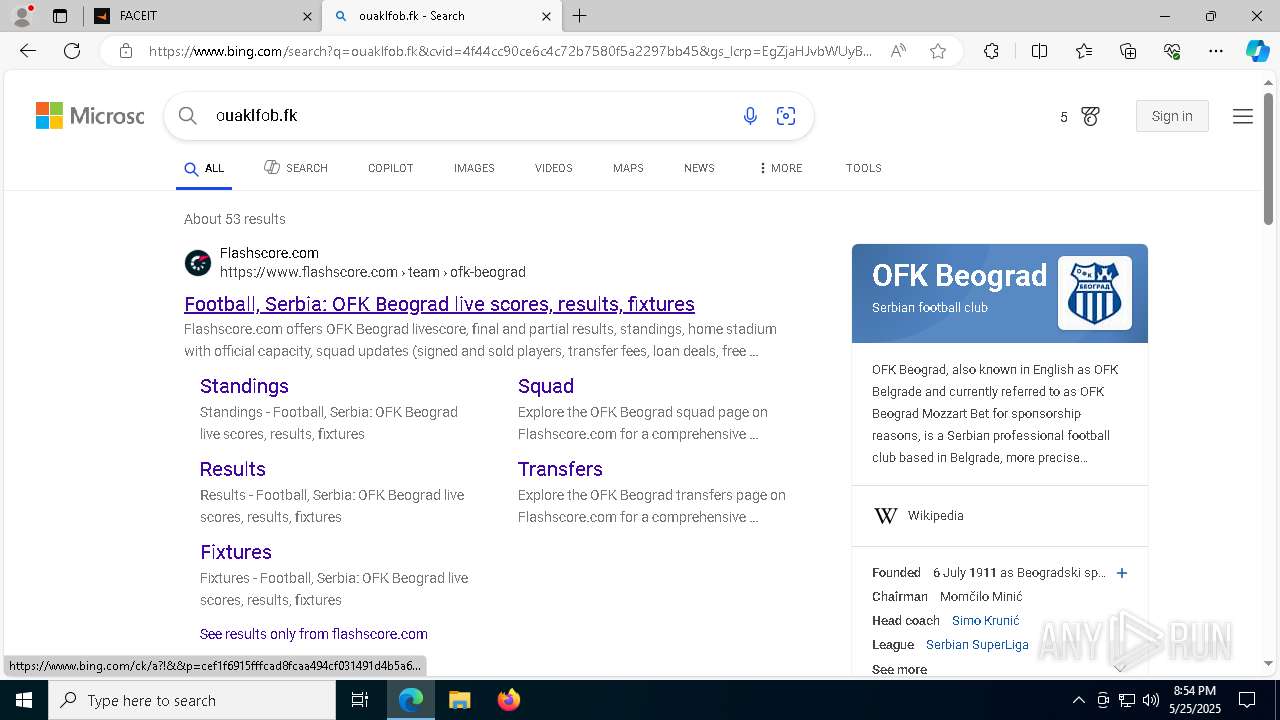This screenshot has height=720, width=1280.
Task: Open the Squad sublink
Action: point(546,386)
